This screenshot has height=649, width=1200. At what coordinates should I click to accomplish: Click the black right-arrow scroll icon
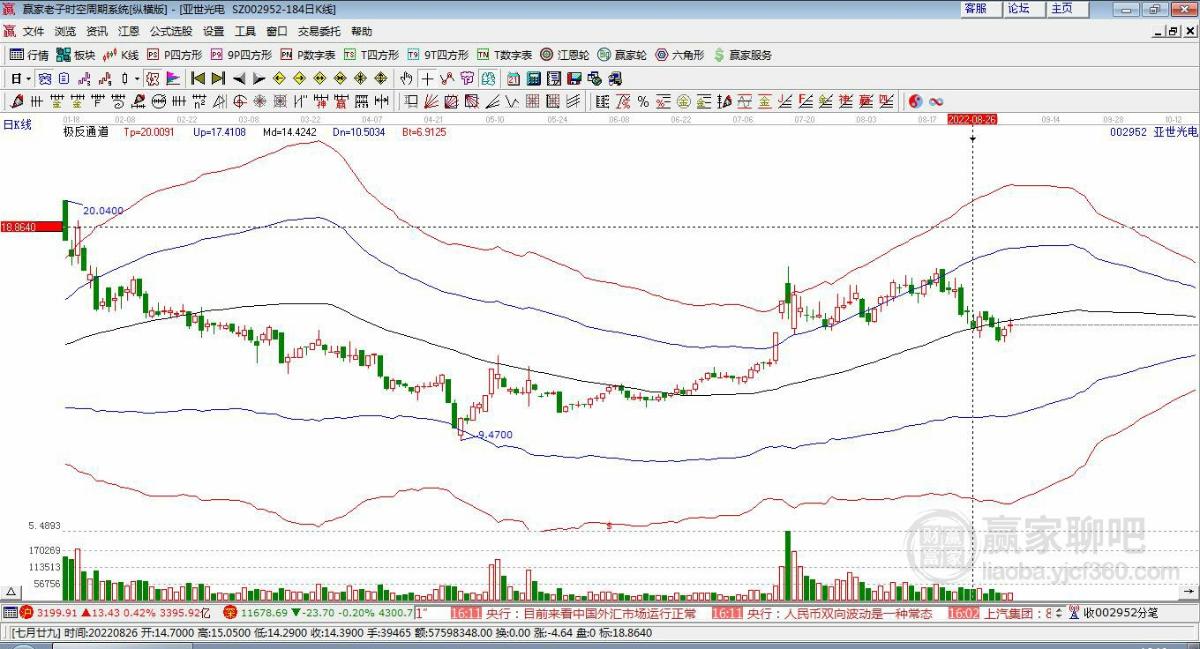click(259, 78)
